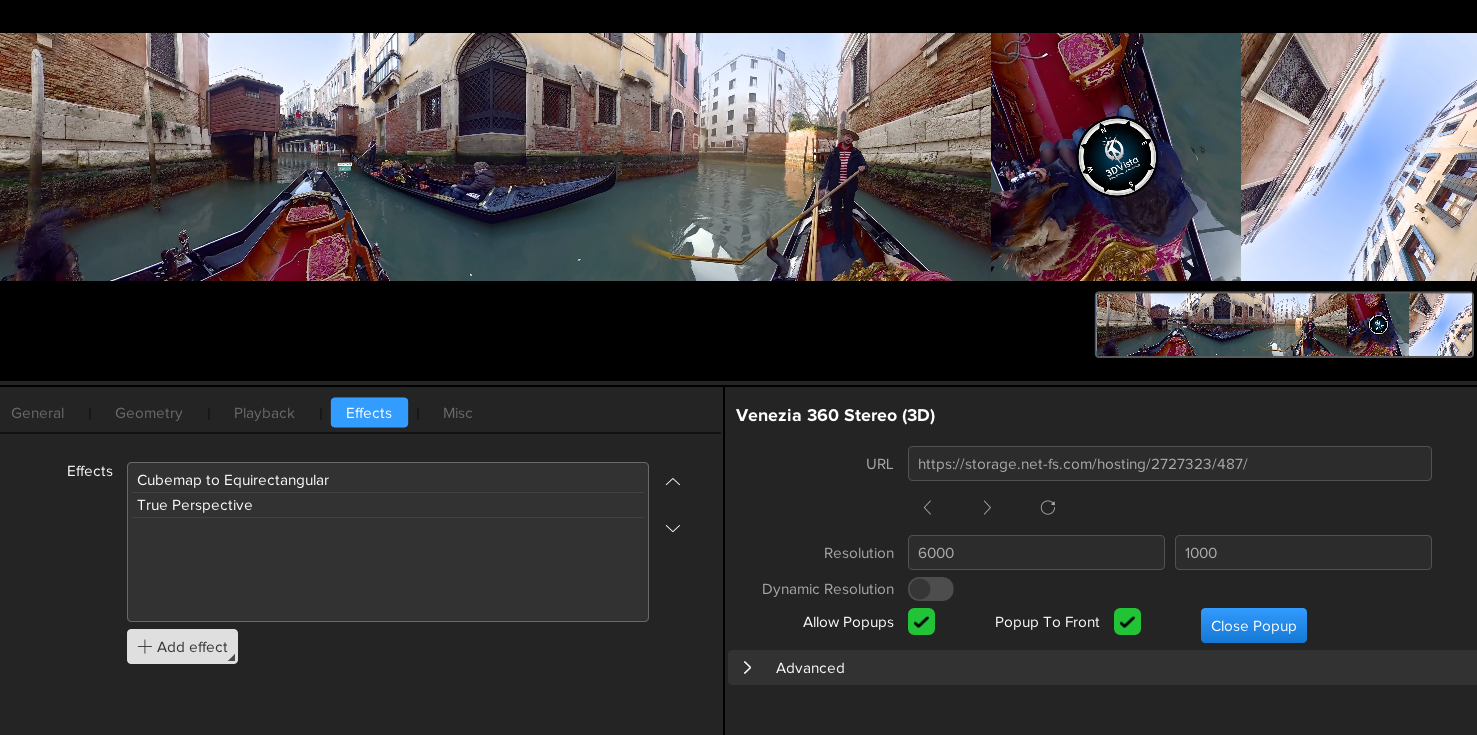Open the Add effect dropdown
This screenshot has width=1477, height=735.
click(182, 647)
